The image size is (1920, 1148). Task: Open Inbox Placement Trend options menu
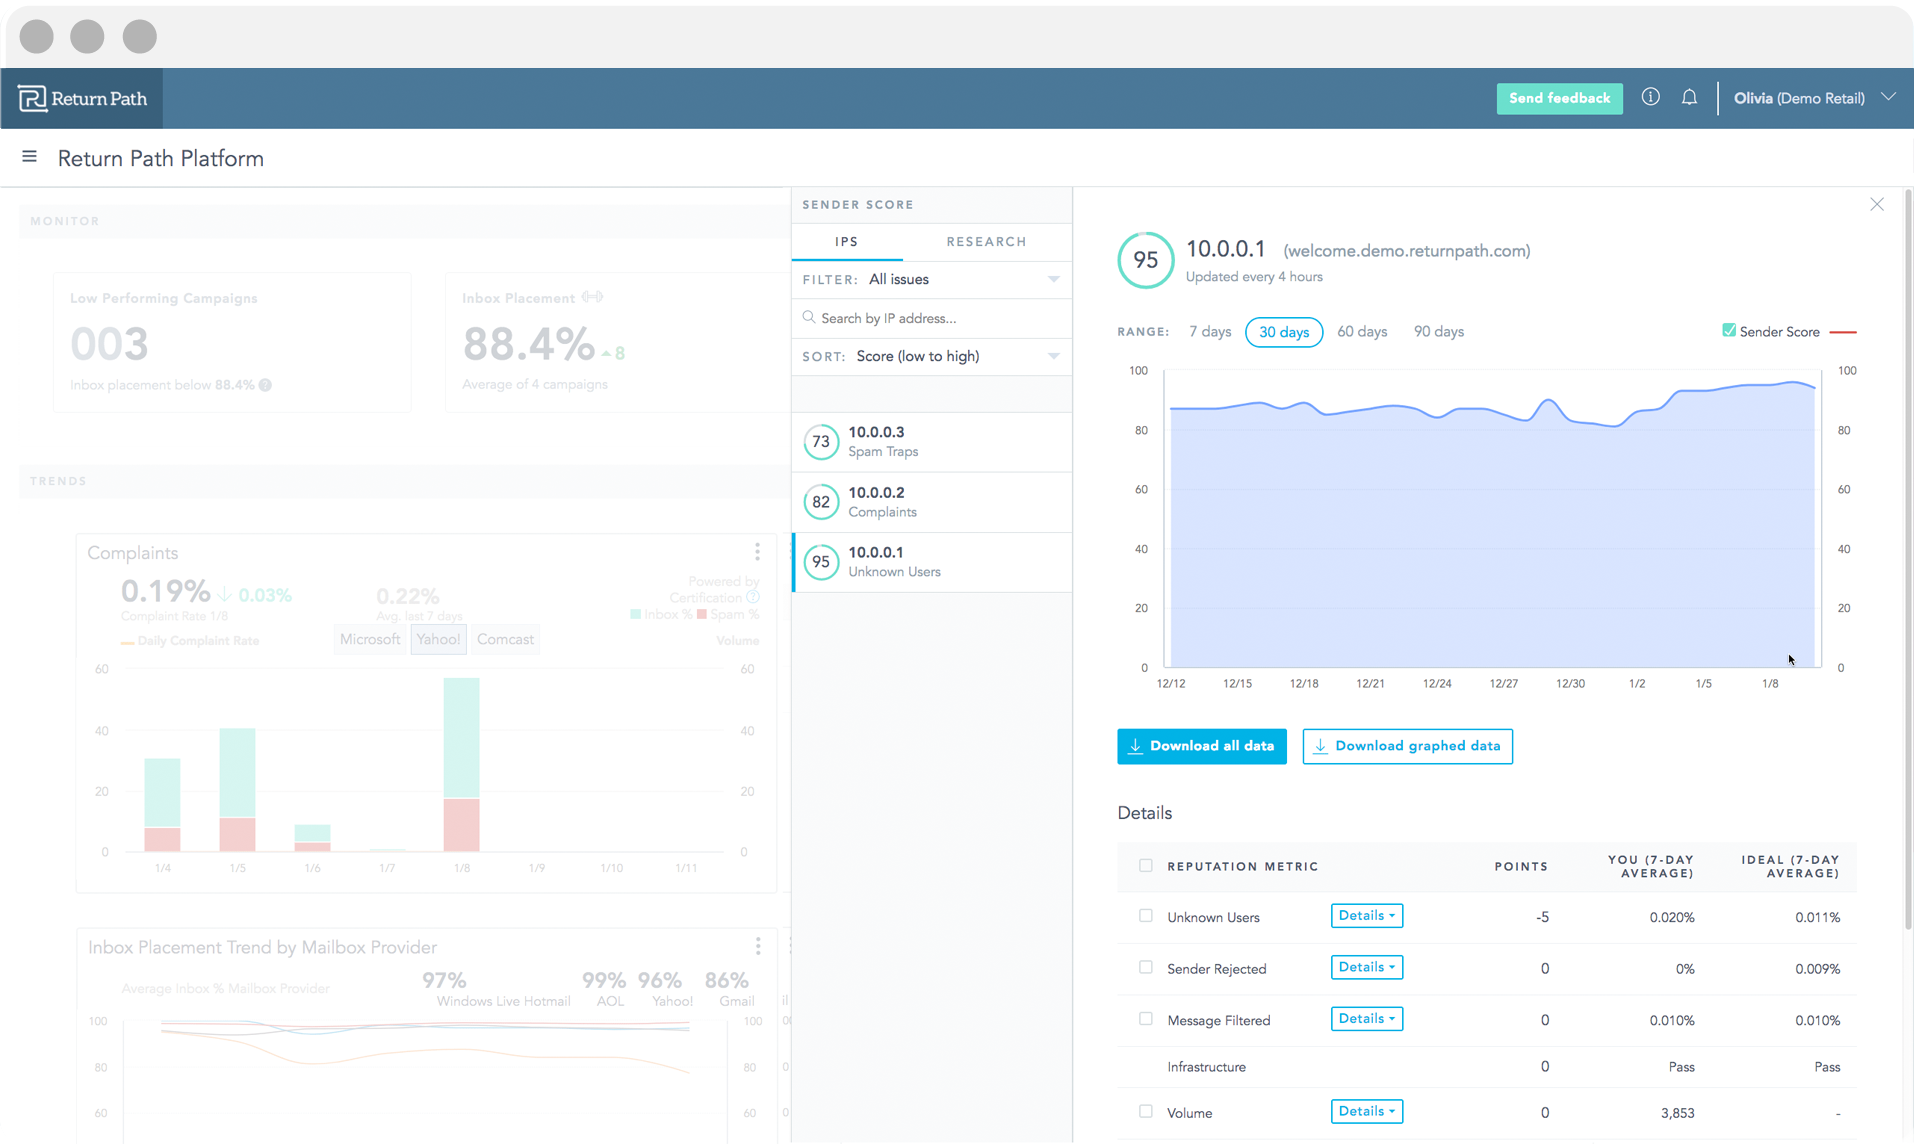[x=758, y=946]
